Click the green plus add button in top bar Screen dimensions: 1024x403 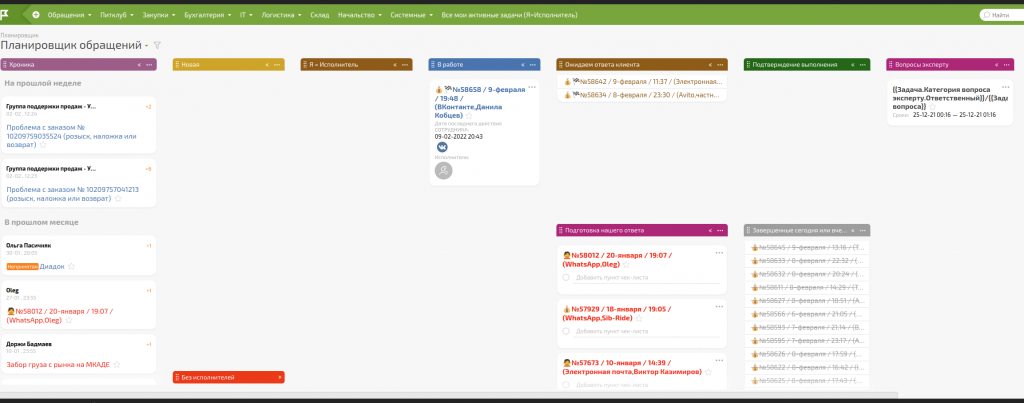(x=37, y=15)
